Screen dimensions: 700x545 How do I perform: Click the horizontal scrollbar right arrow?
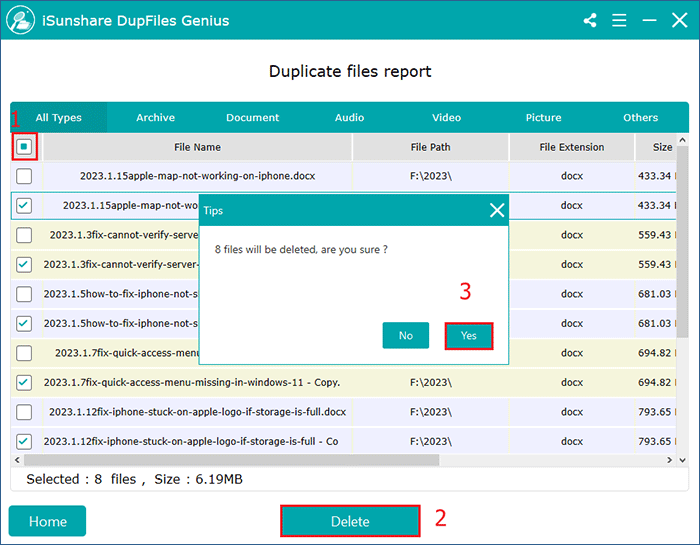coord(669,460)
